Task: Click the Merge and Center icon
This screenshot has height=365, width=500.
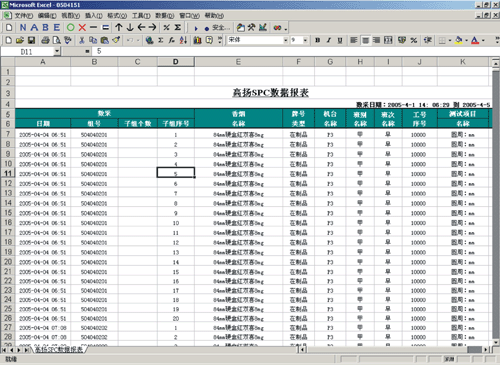Action: tap(388, 40)
